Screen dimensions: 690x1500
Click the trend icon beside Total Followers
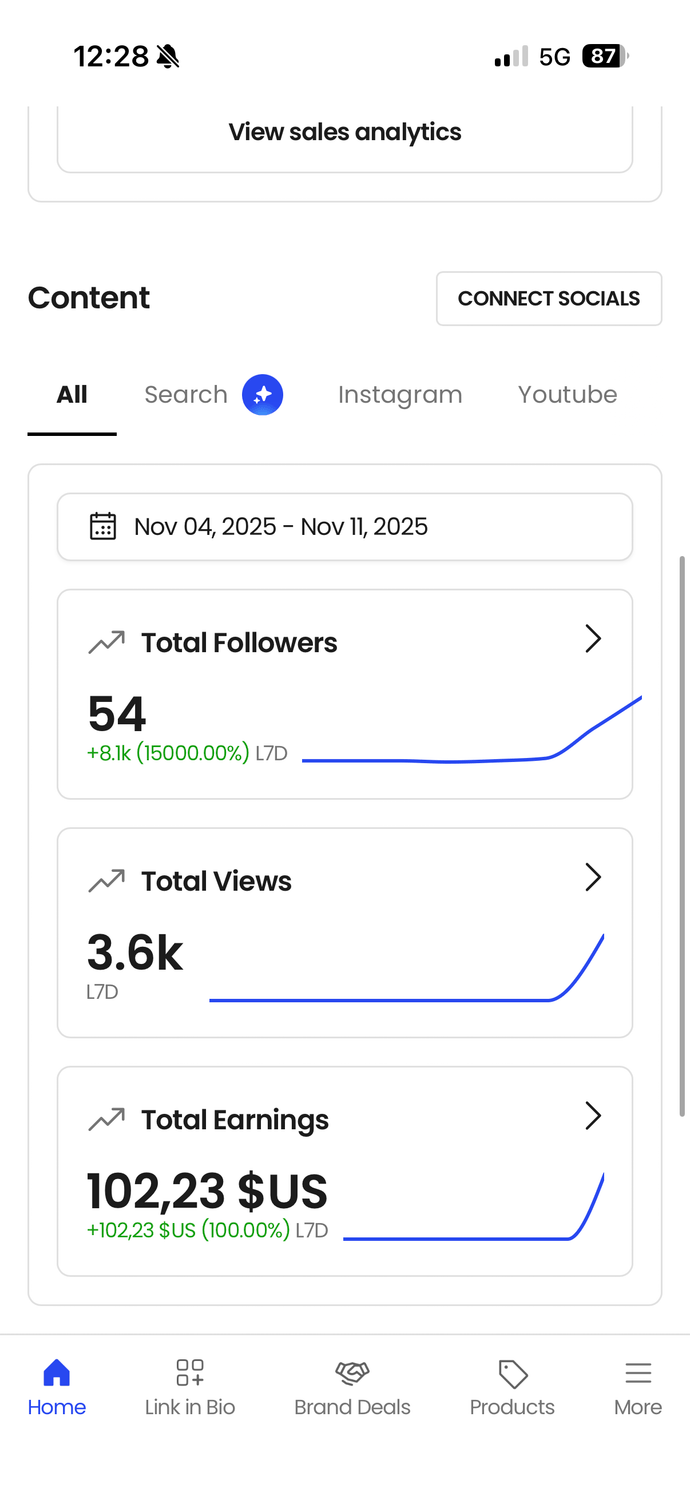pos(106,642)
